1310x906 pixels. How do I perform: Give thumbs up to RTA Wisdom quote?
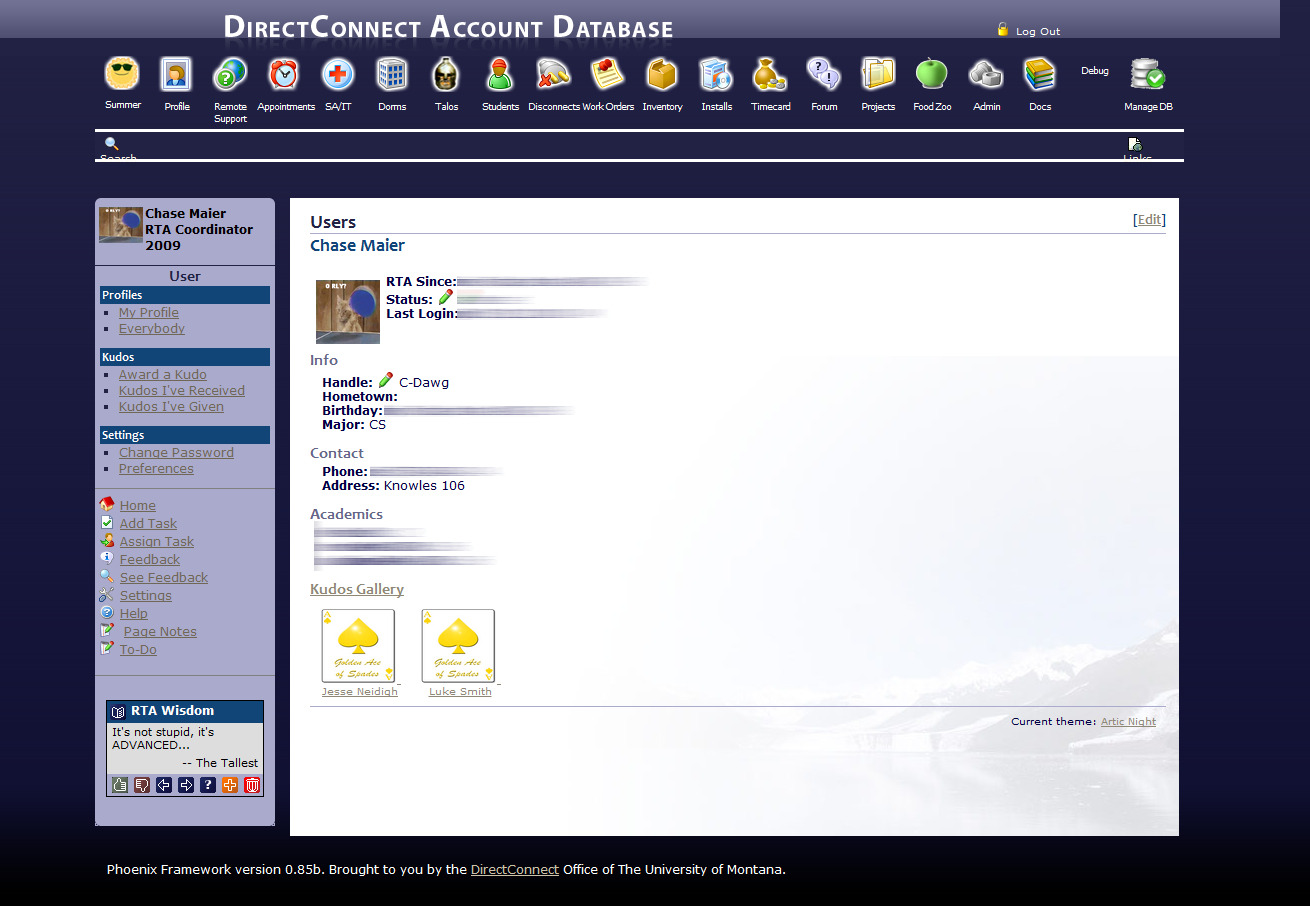point(120,785)
